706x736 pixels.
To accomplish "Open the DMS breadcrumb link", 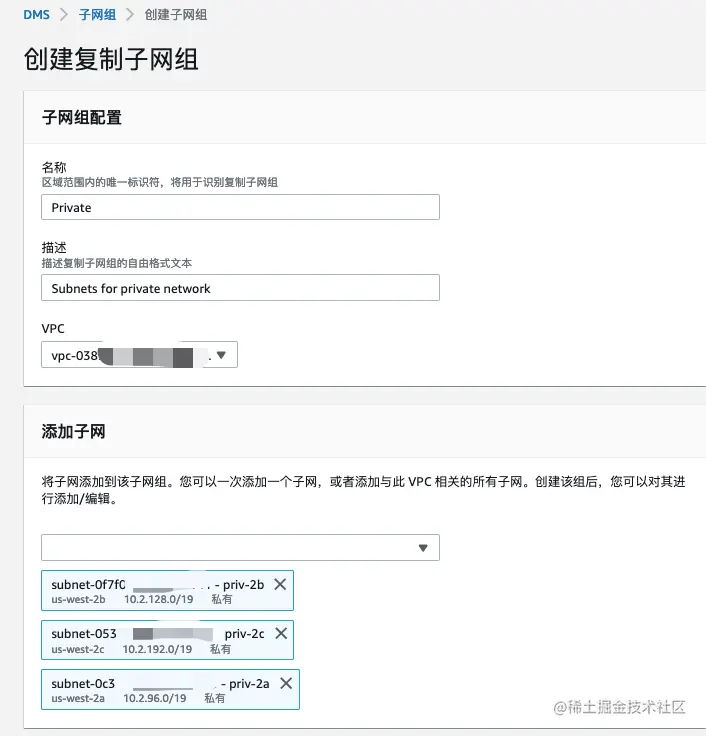I will coord(36,15).
